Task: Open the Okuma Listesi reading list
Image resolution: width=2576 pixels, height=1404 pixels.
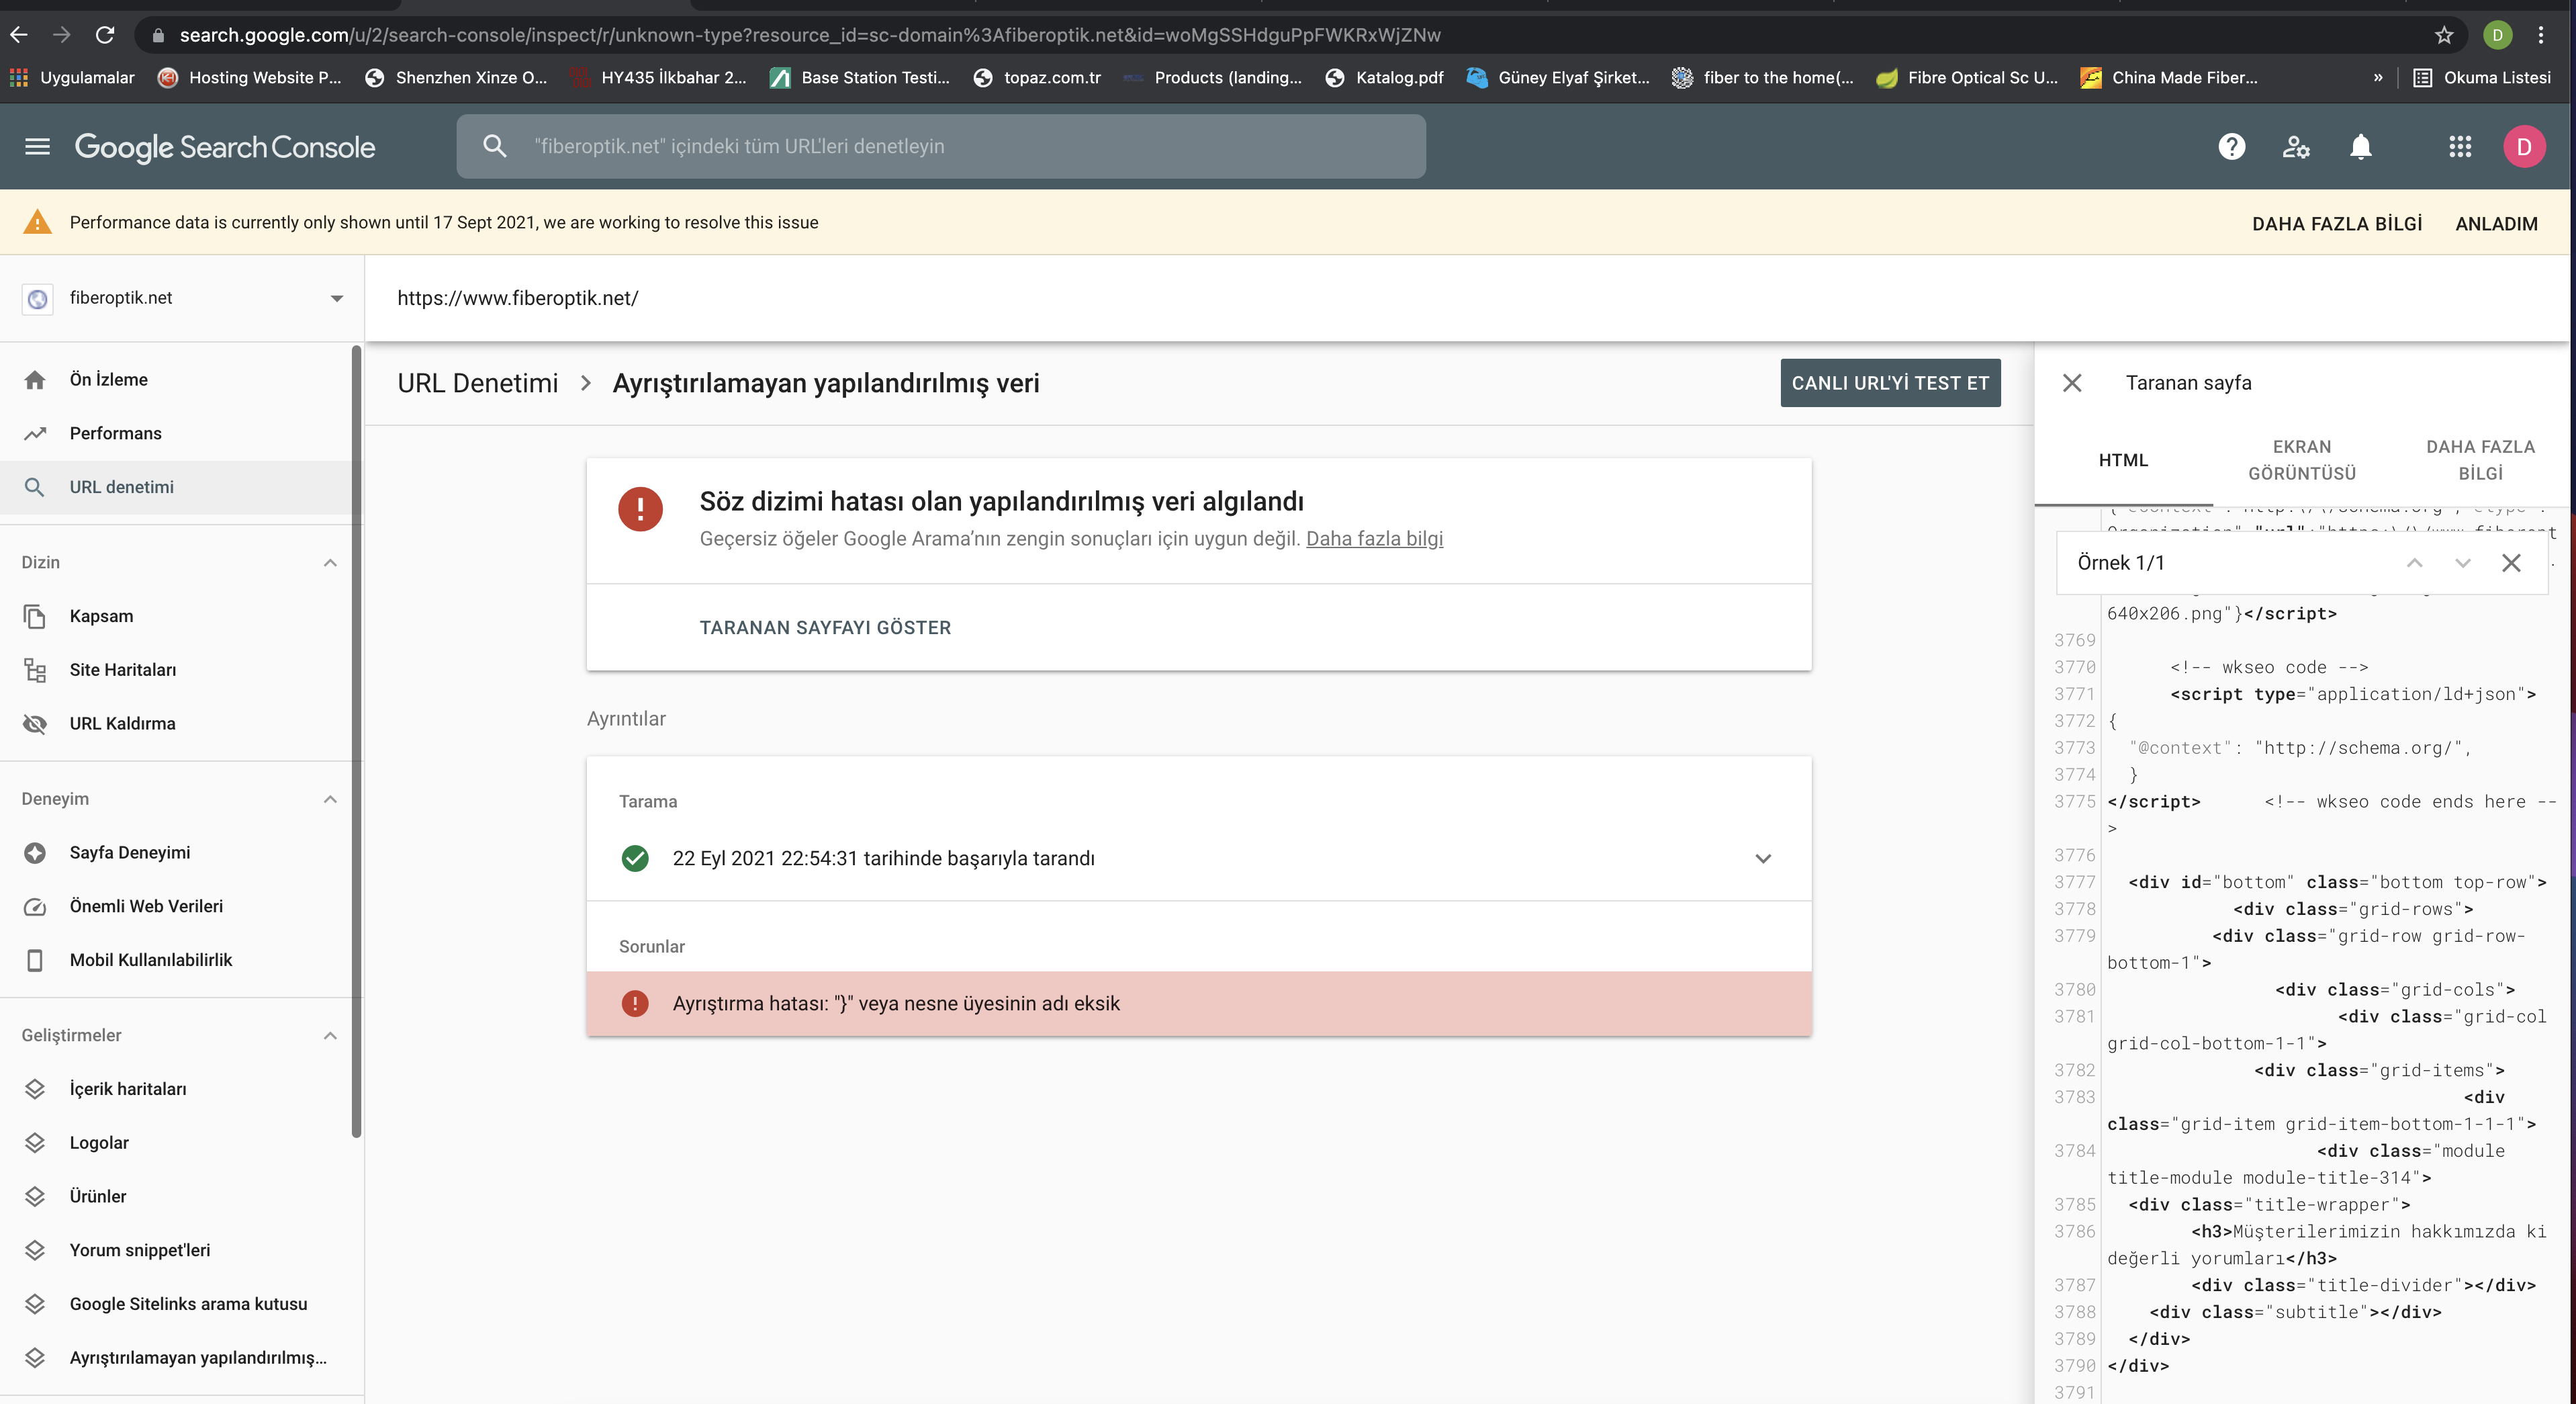Action: pos(2482,78)
